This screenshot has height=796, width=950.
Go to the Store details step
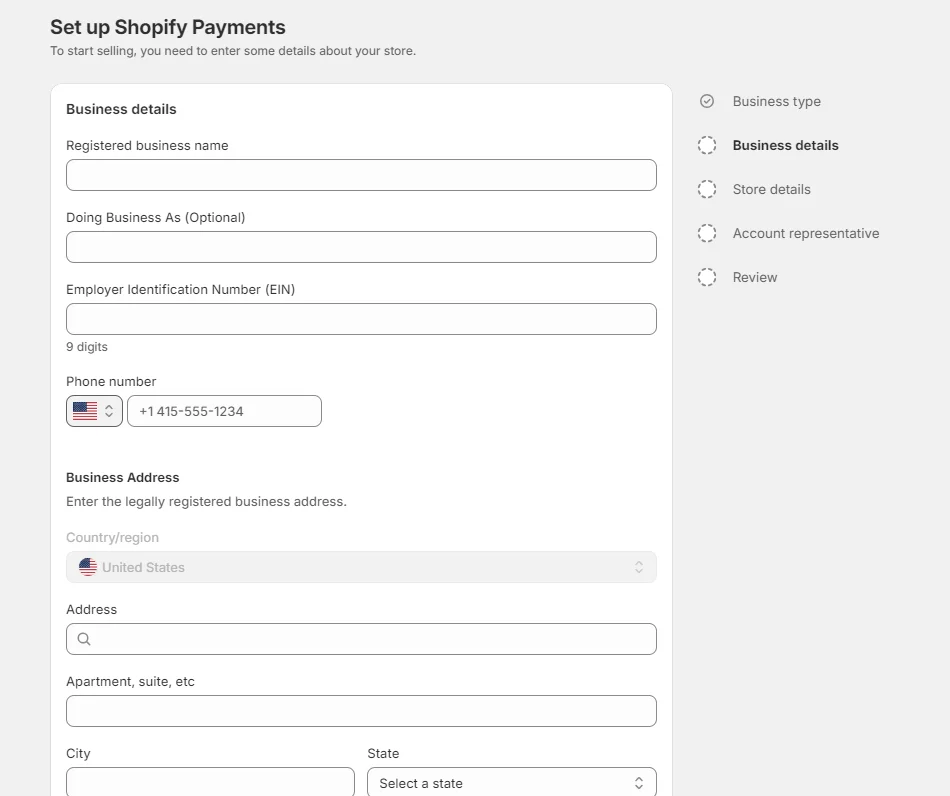(771, 189)
